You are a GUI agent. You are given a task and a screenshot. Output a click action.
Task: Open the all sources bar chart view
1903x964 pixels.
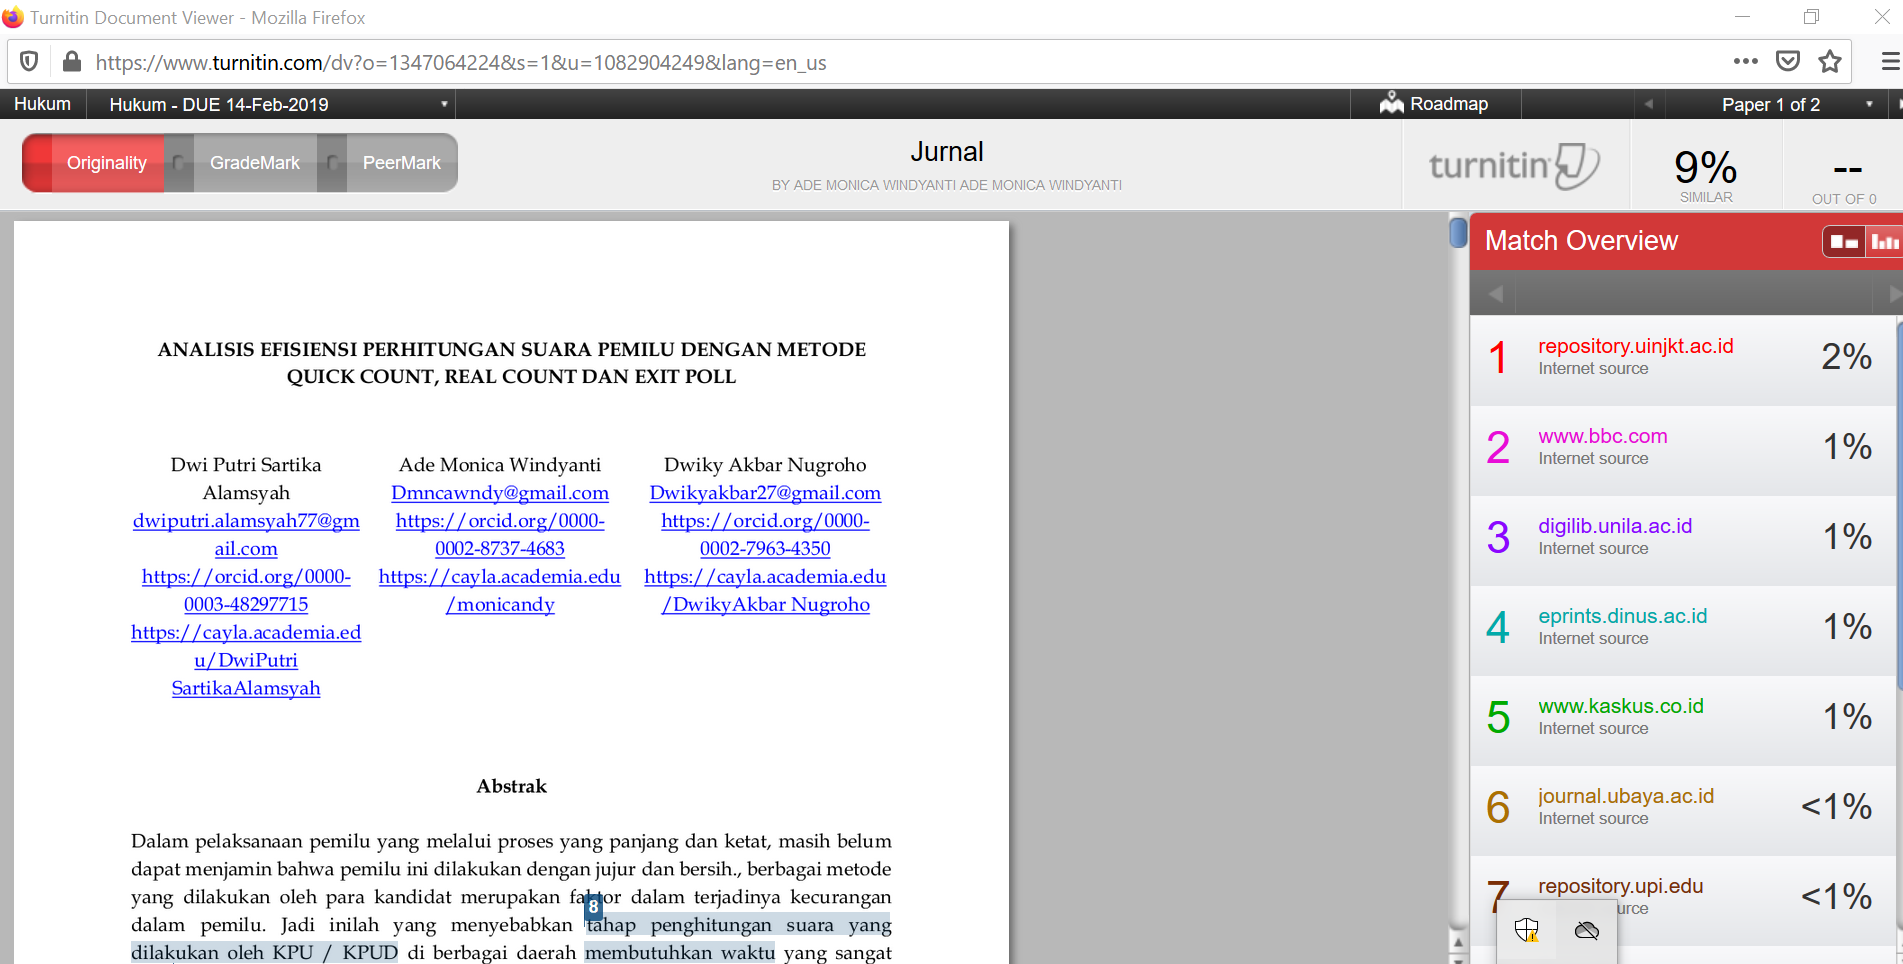pos(1884,242)
